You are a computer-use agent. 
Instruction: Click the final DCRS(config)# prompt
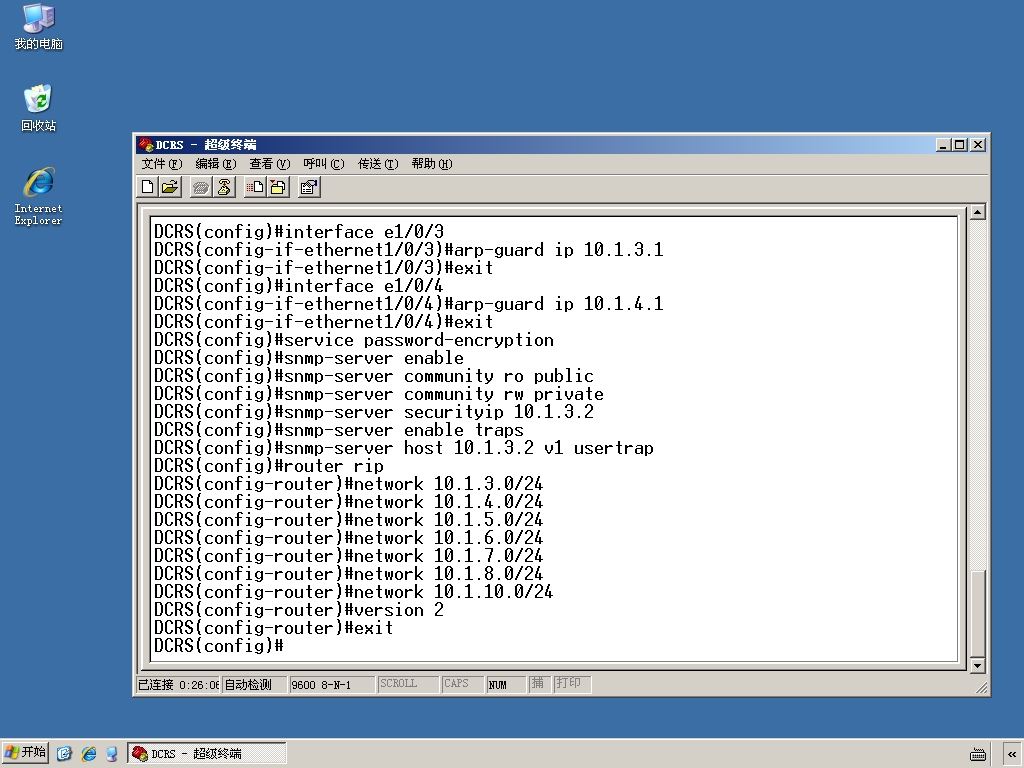(219, 646)
